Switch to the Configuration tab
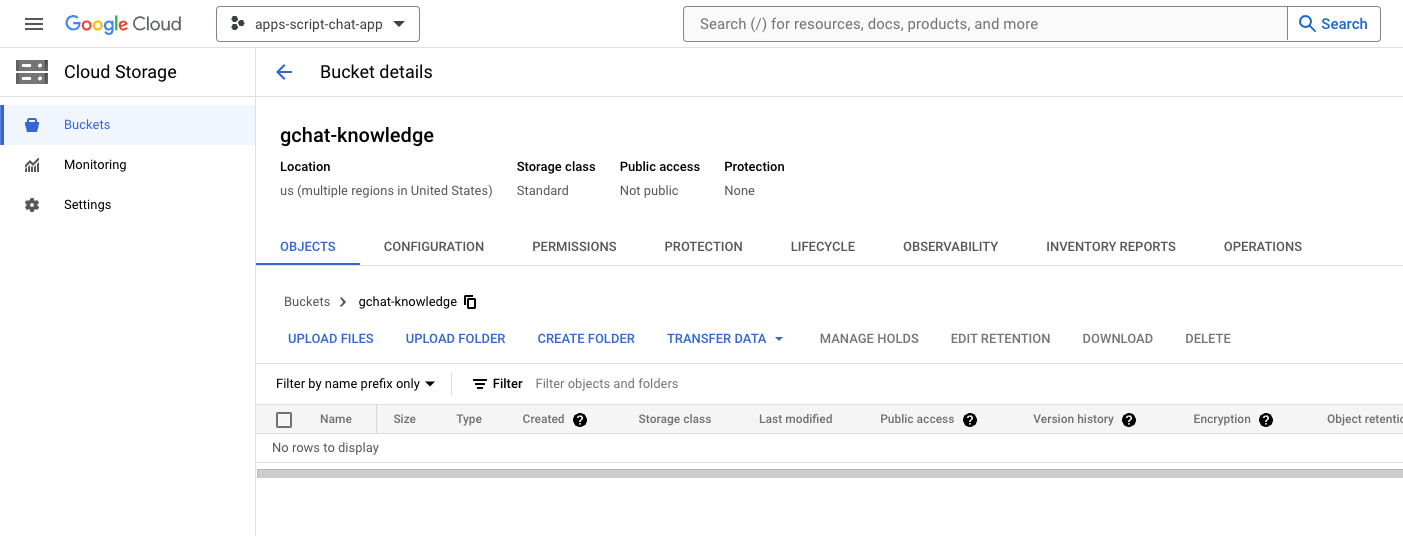1403x536 pixels. (434, 247)
